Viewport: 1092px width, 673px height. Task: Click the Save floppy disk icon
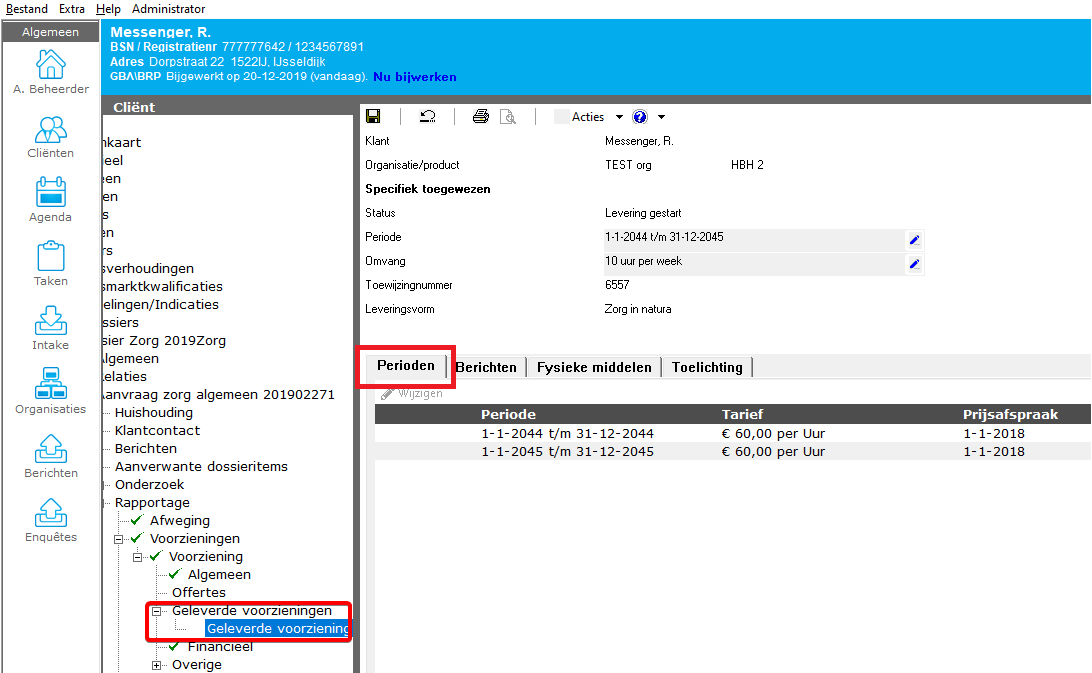click(373, 117)
